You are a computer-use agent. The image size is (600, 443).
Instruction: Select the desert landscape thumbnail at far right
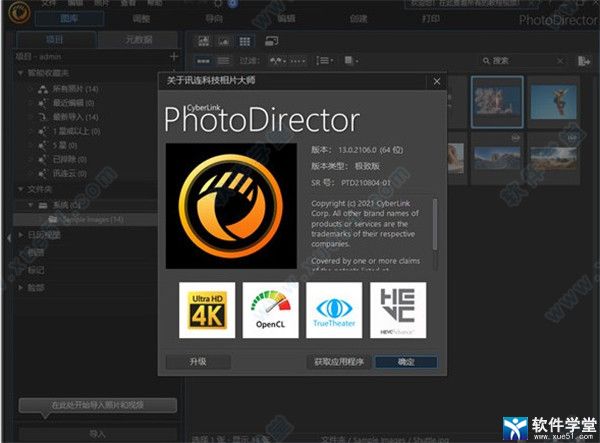554,158
